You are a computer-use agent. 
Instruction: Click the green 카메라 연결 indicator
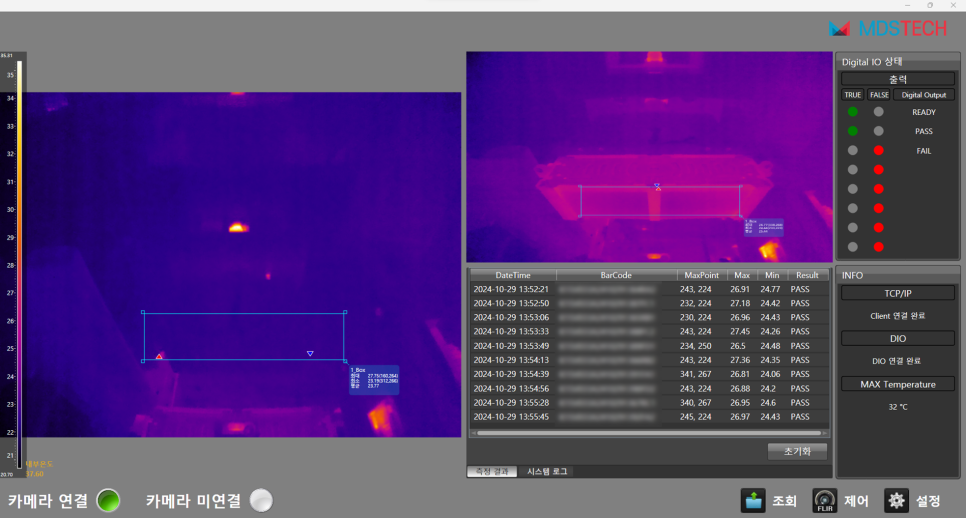pos(109,500)
